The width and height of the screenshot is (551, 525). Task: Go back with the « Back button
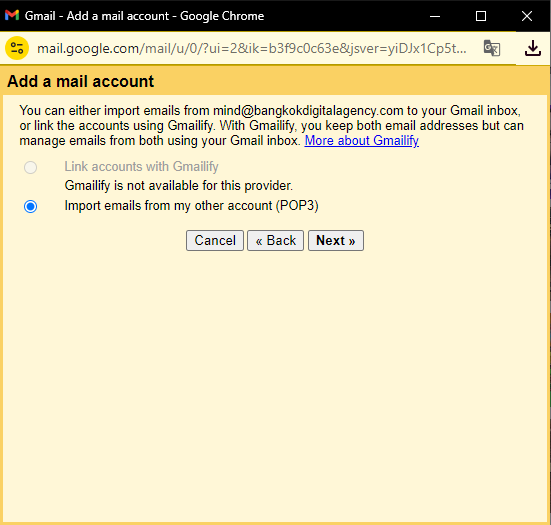pyautogui.click(x=276, y=240)
